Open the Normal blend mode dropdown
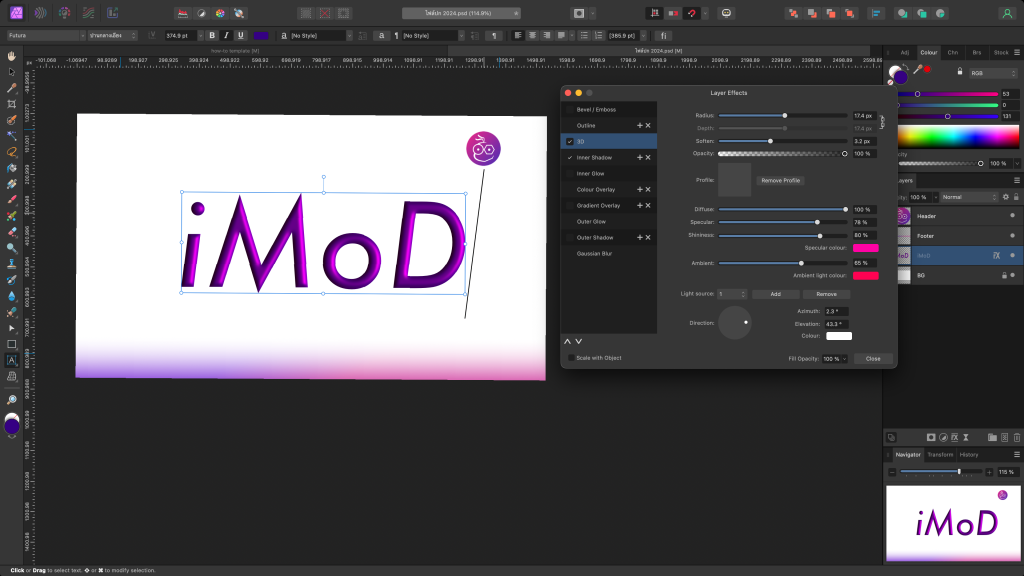The height and width of the screenshot is (576, 1024). pos(967,197)
